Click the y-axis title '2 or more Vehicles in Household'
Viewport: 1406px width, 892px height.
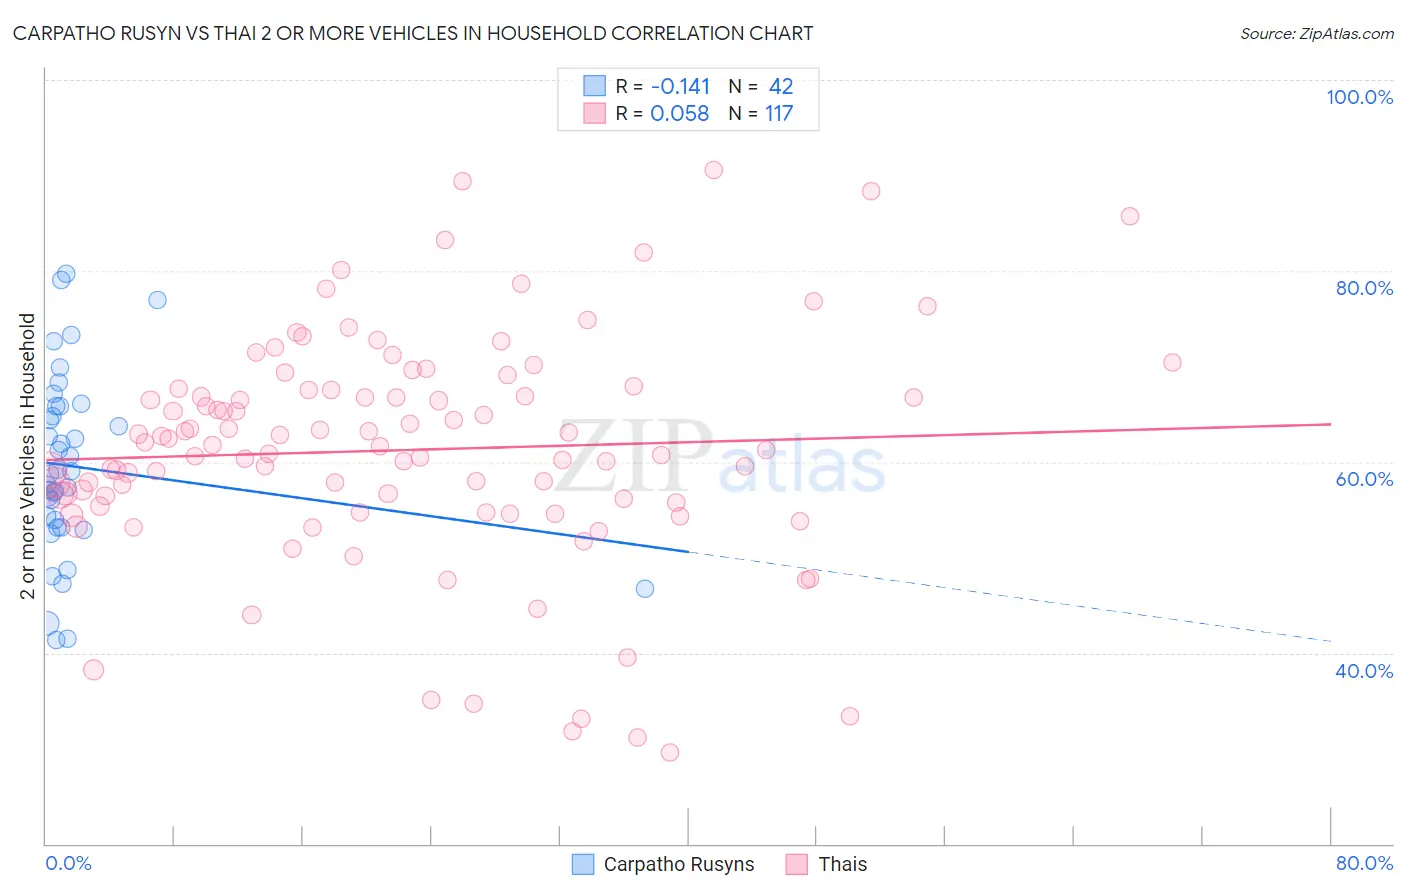pyautogui.click(x=27, y=456)
